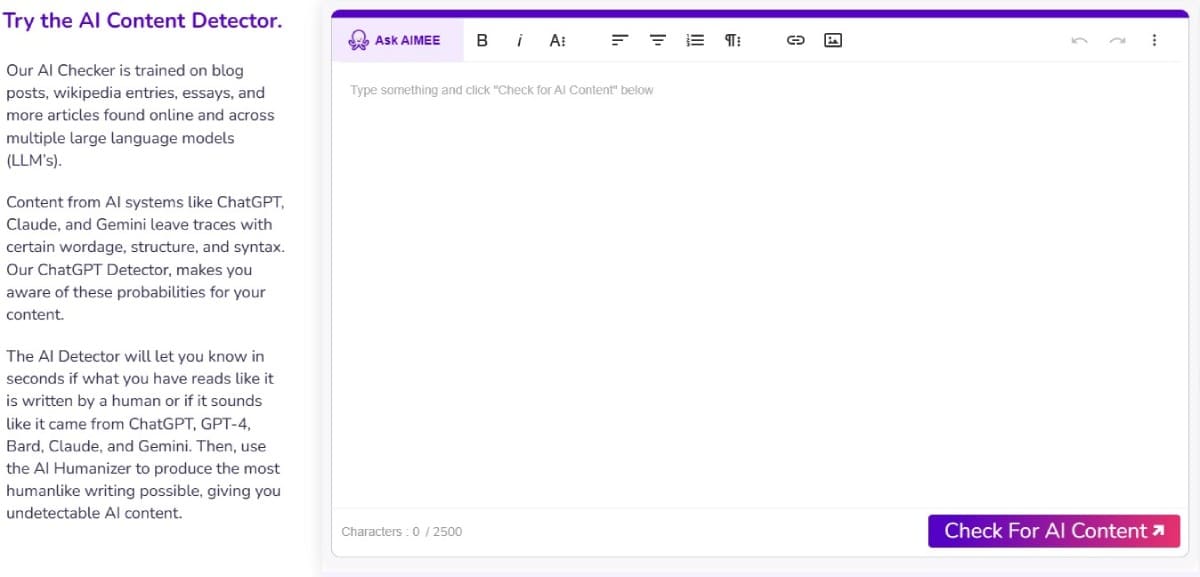Toggle bold formatting in the editor

click(x=482, y=41)
